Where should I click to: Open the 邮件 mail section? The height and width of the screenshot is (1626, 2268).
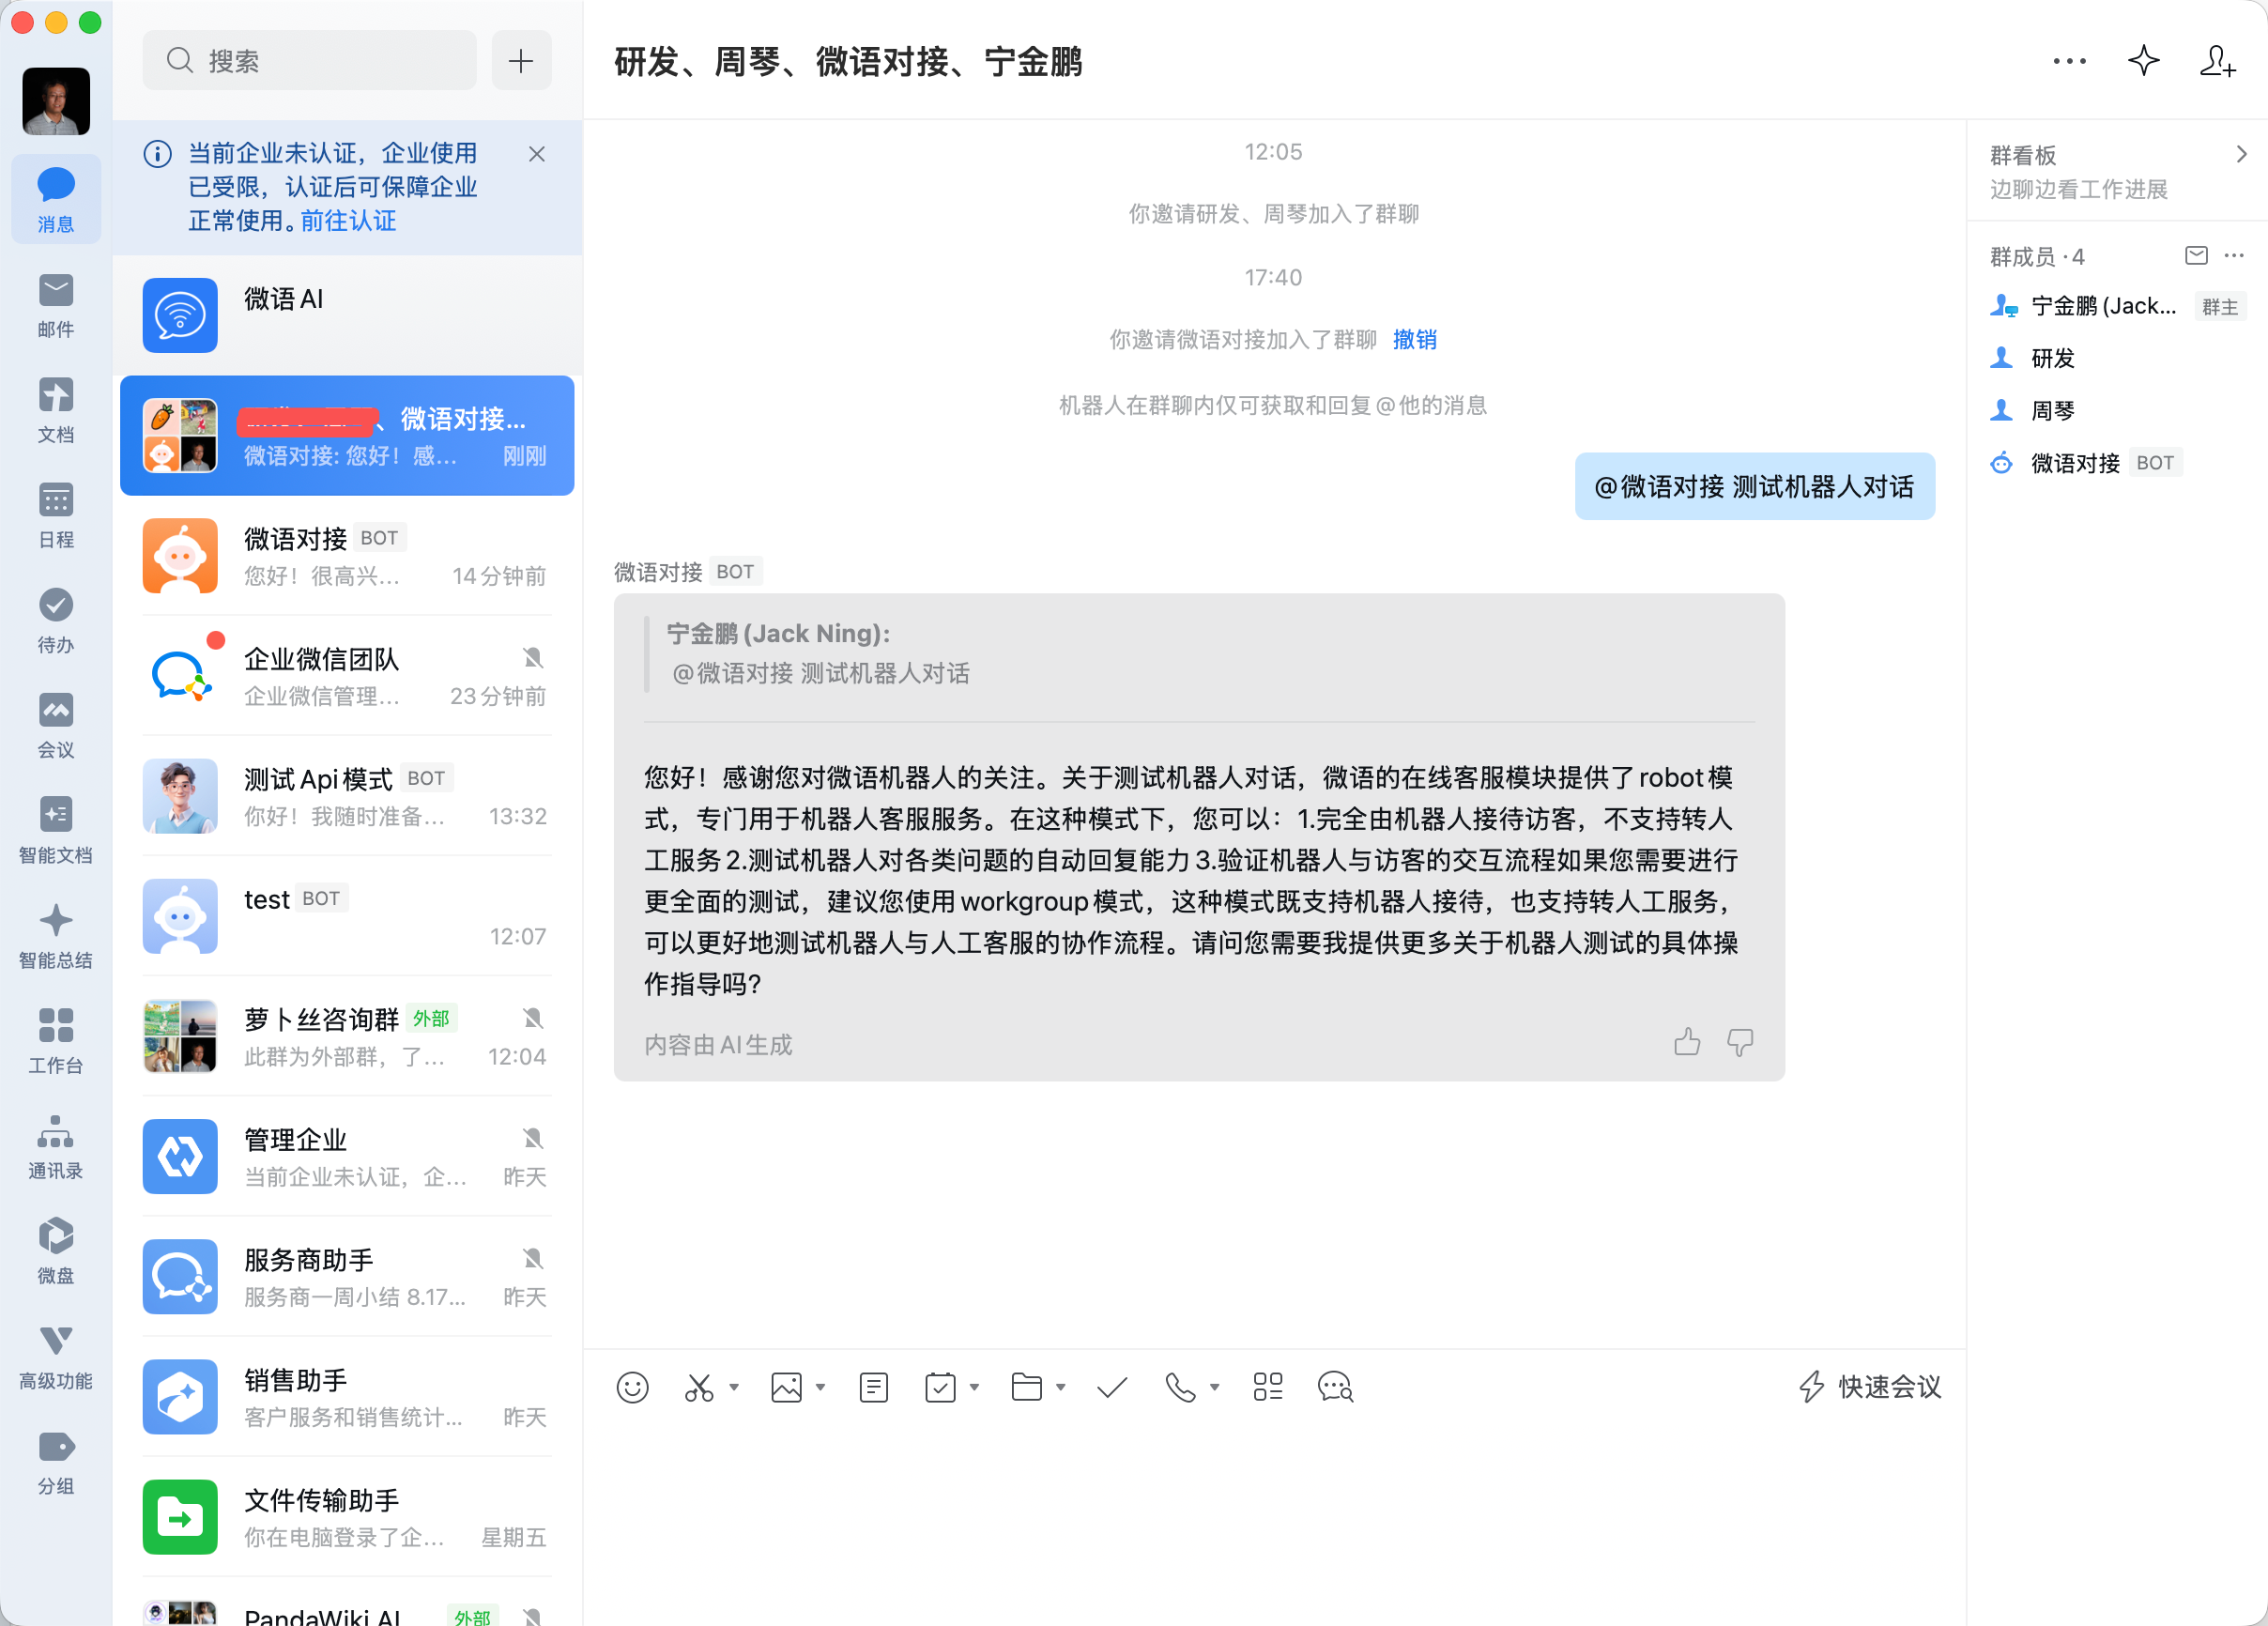(56, 306)
